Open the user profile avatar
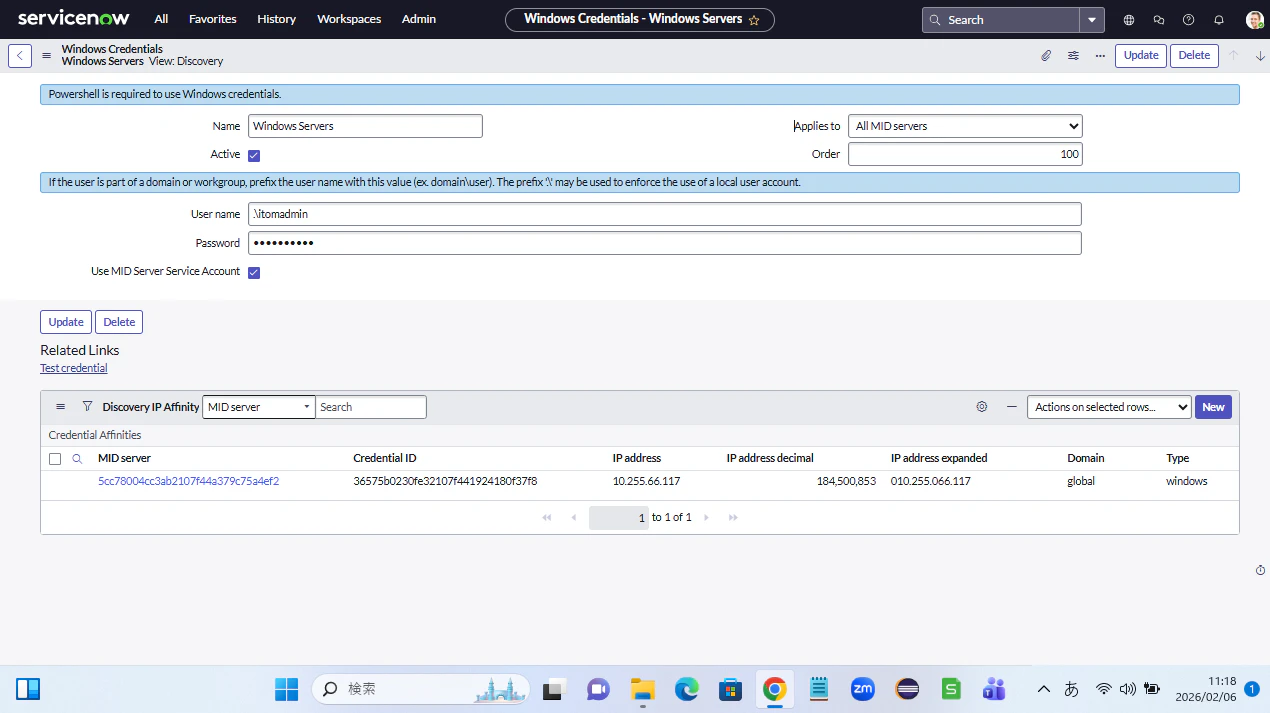This screenshot has width=1270, height=713. tap(1254, 20)
